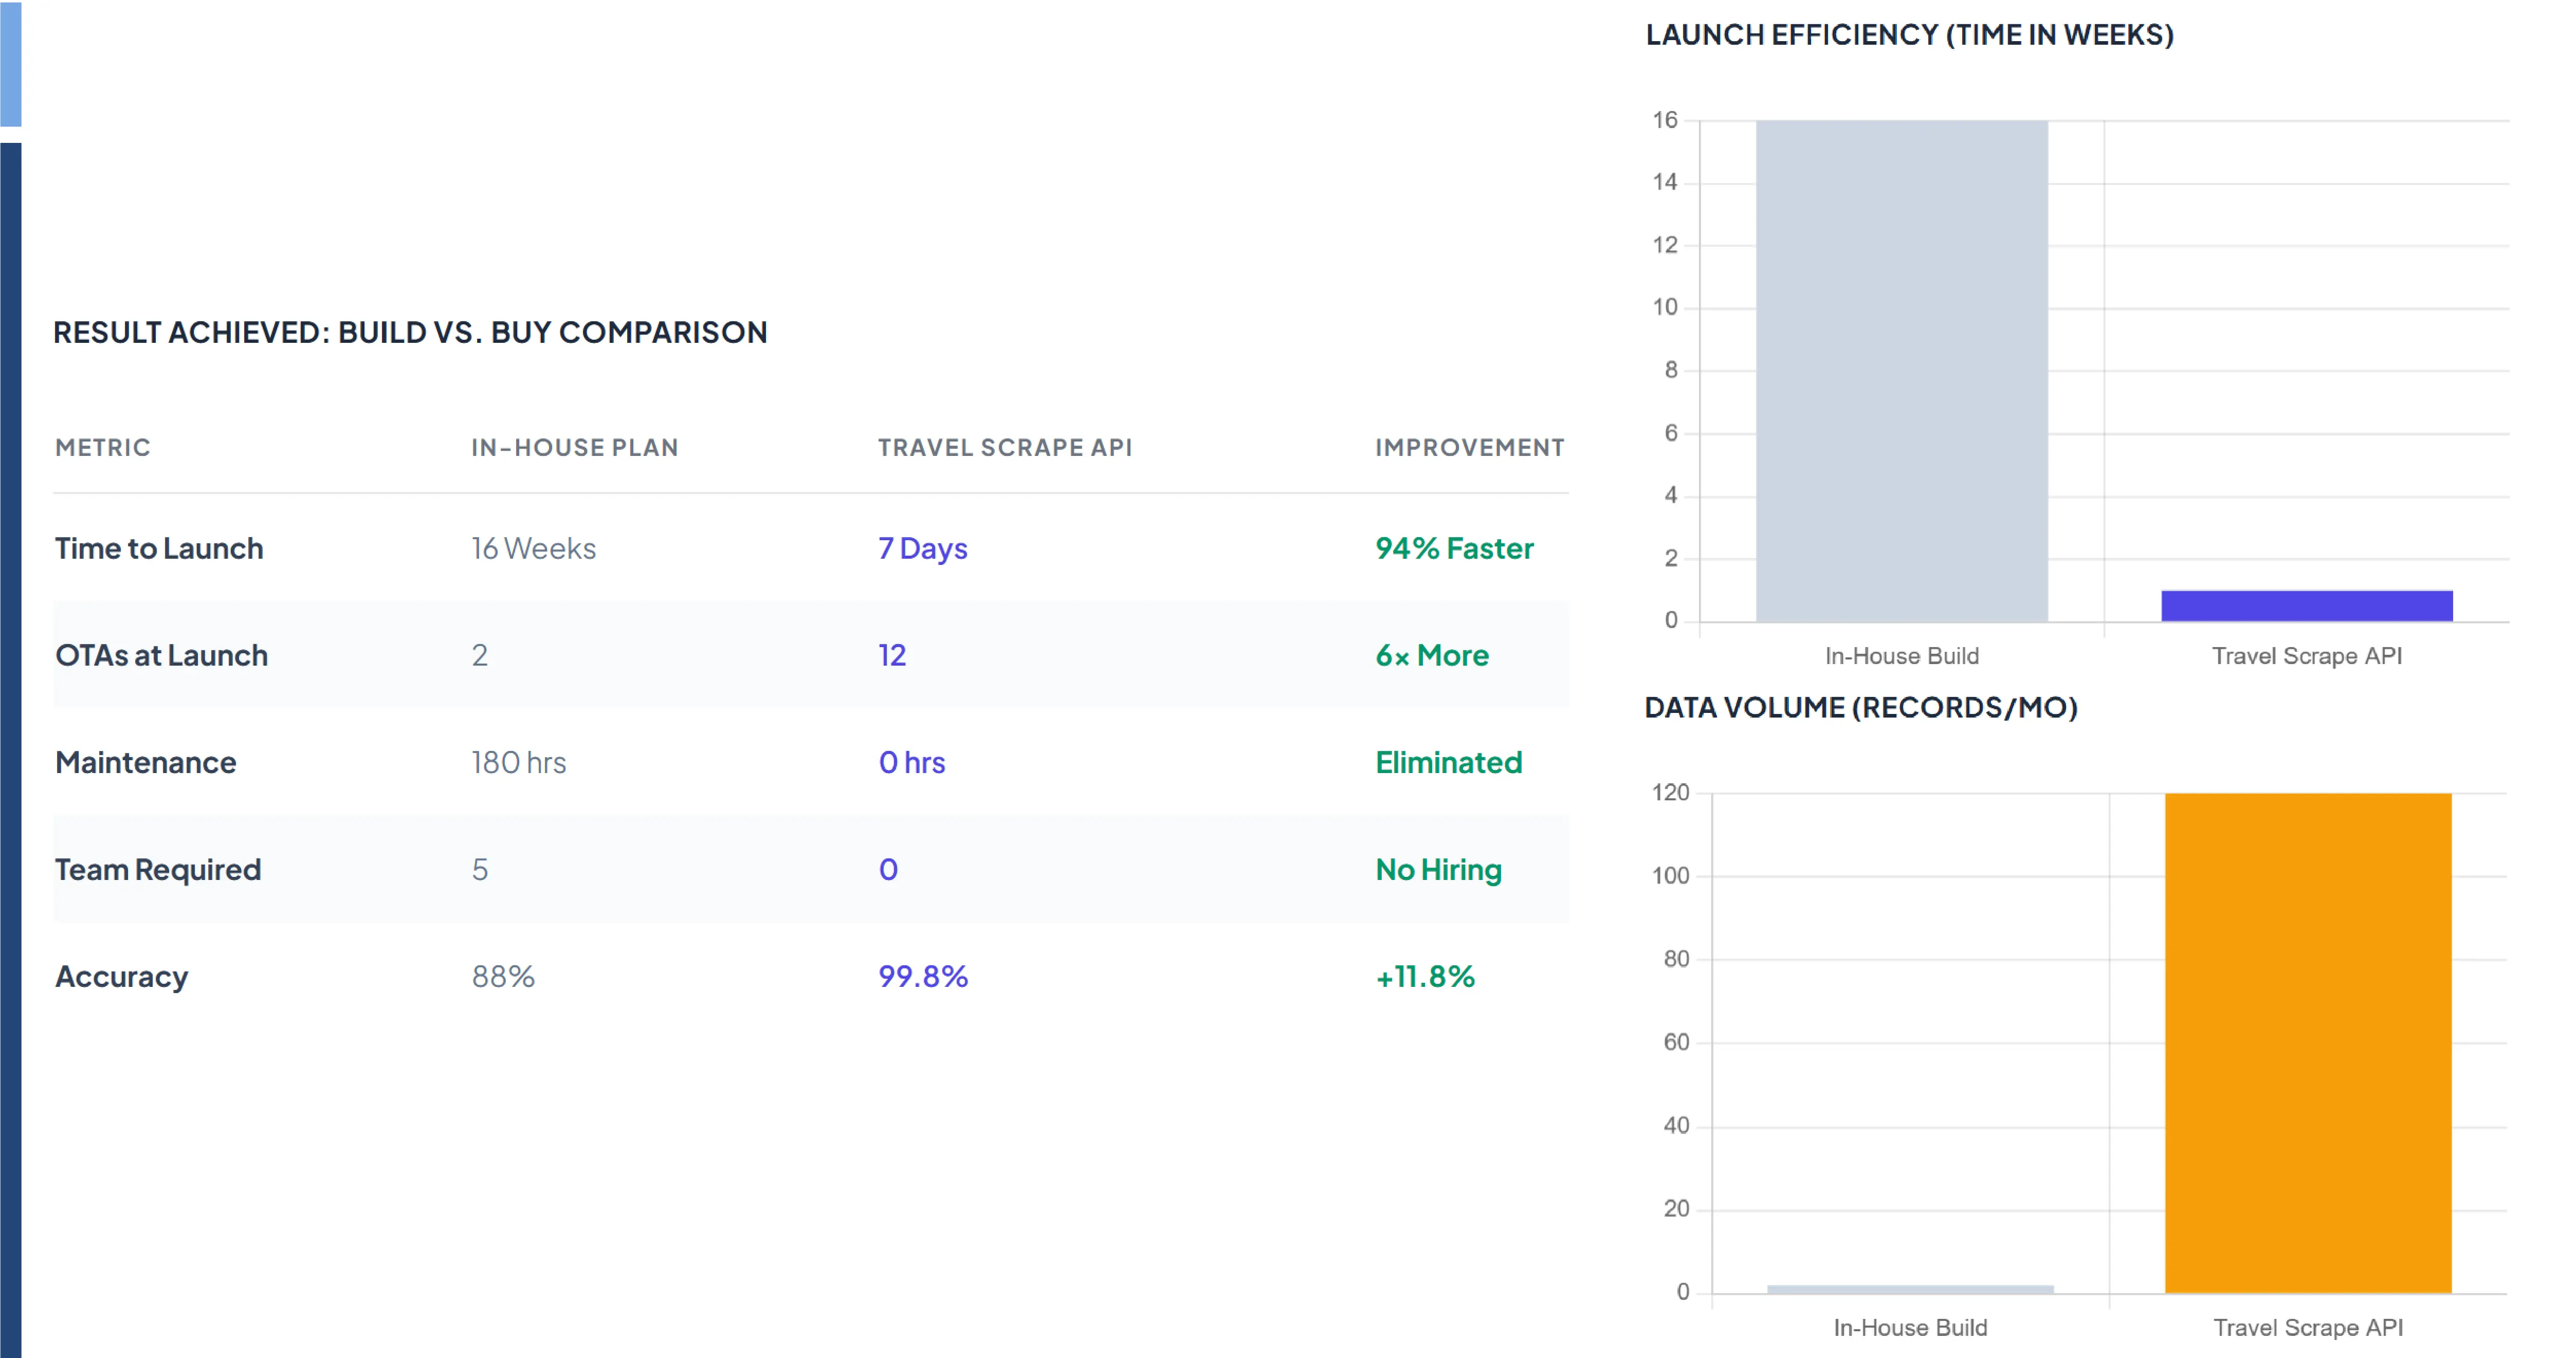2576x1358 pixels.
Task: Click the '+11.8%' improvement value
Action: 1425,976
